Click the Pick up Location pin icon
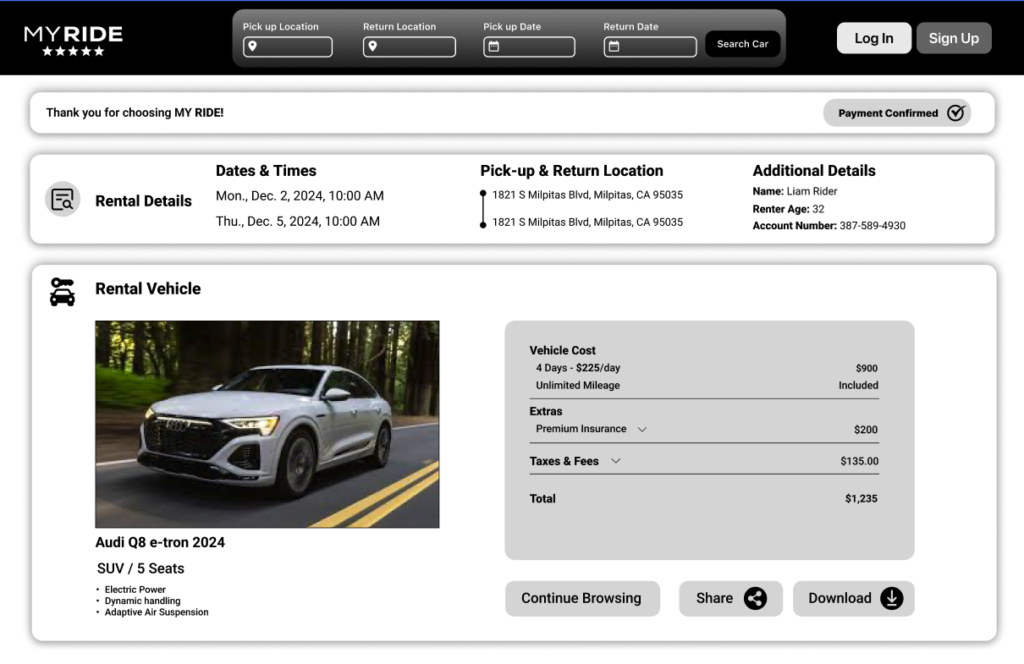This screenshot has width=1024, height=664. (253, 47)
